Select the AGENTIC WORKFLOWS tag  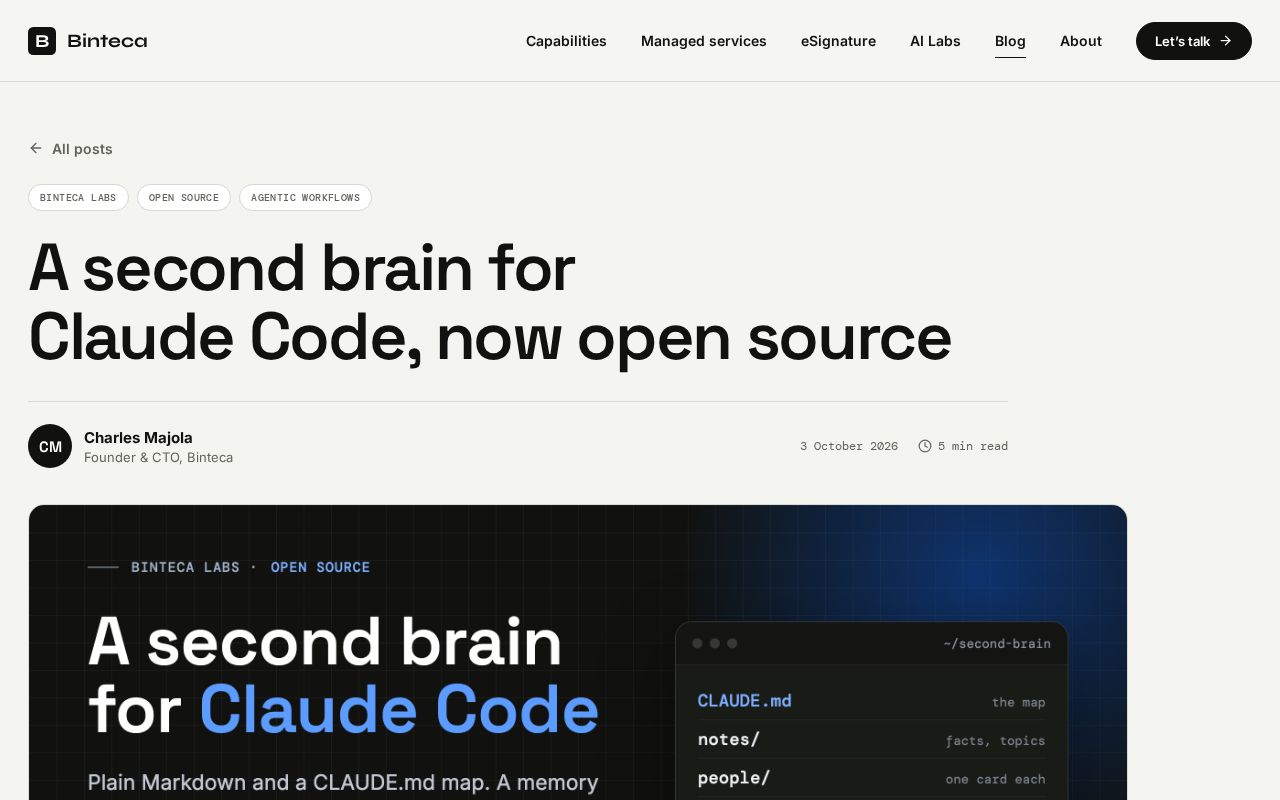point(305,198)
